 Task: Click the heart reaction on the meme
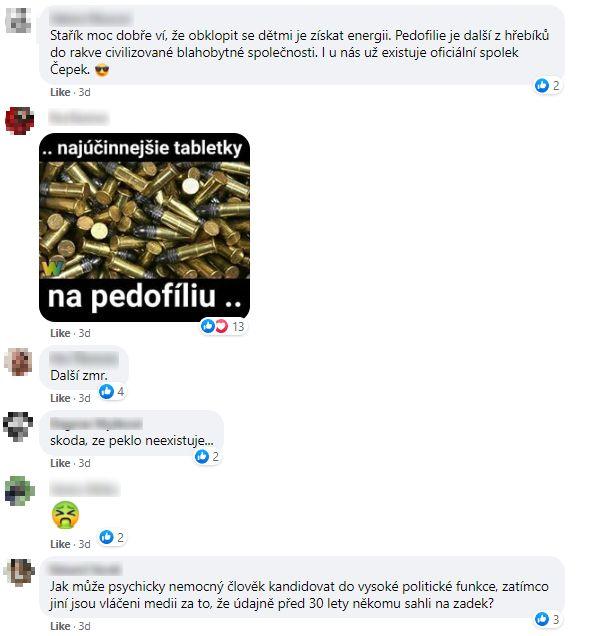[x=221, y=326]
